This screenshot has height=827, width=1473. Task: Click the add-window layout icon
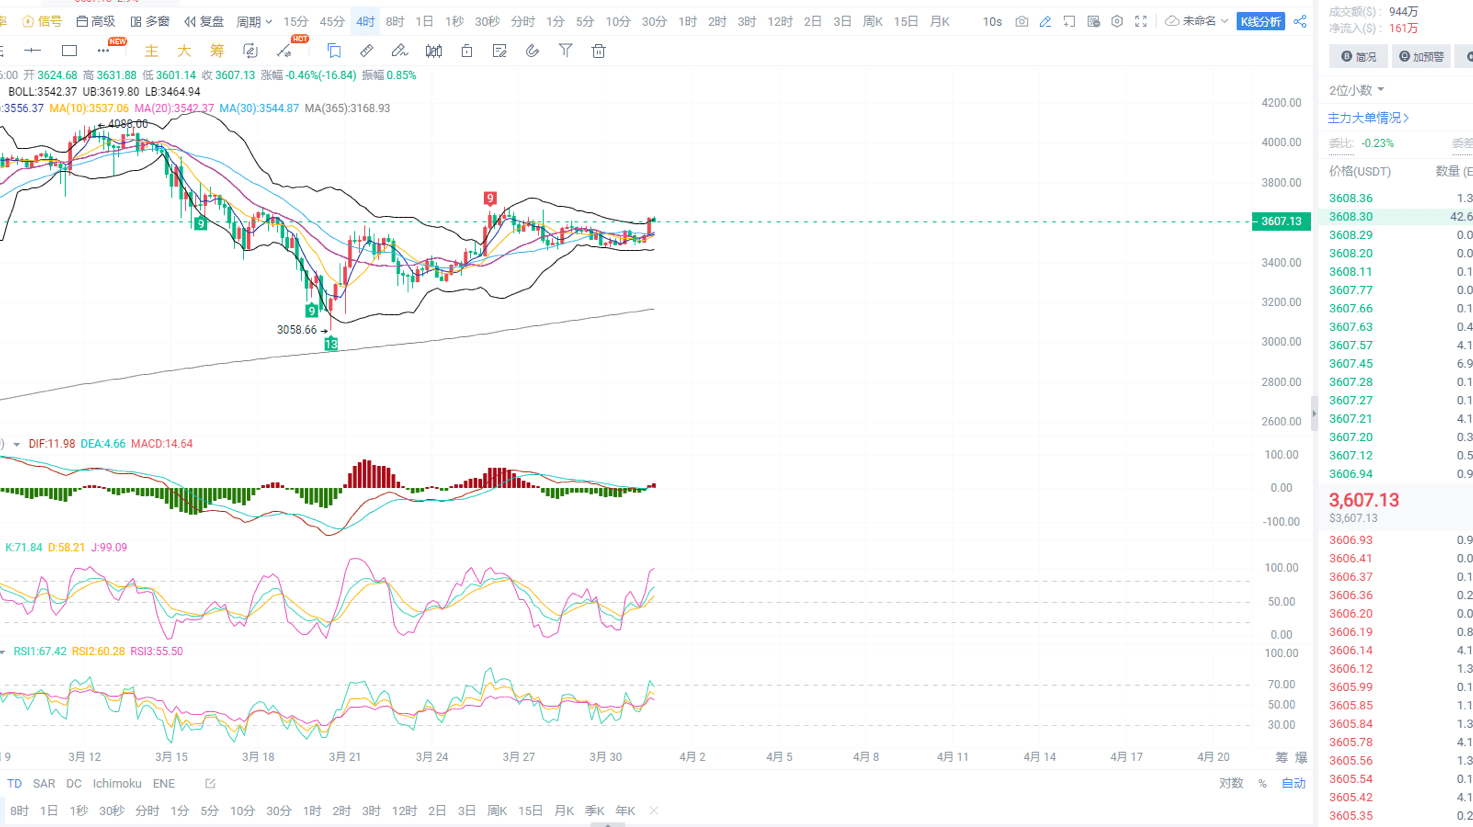point(1069,21)
